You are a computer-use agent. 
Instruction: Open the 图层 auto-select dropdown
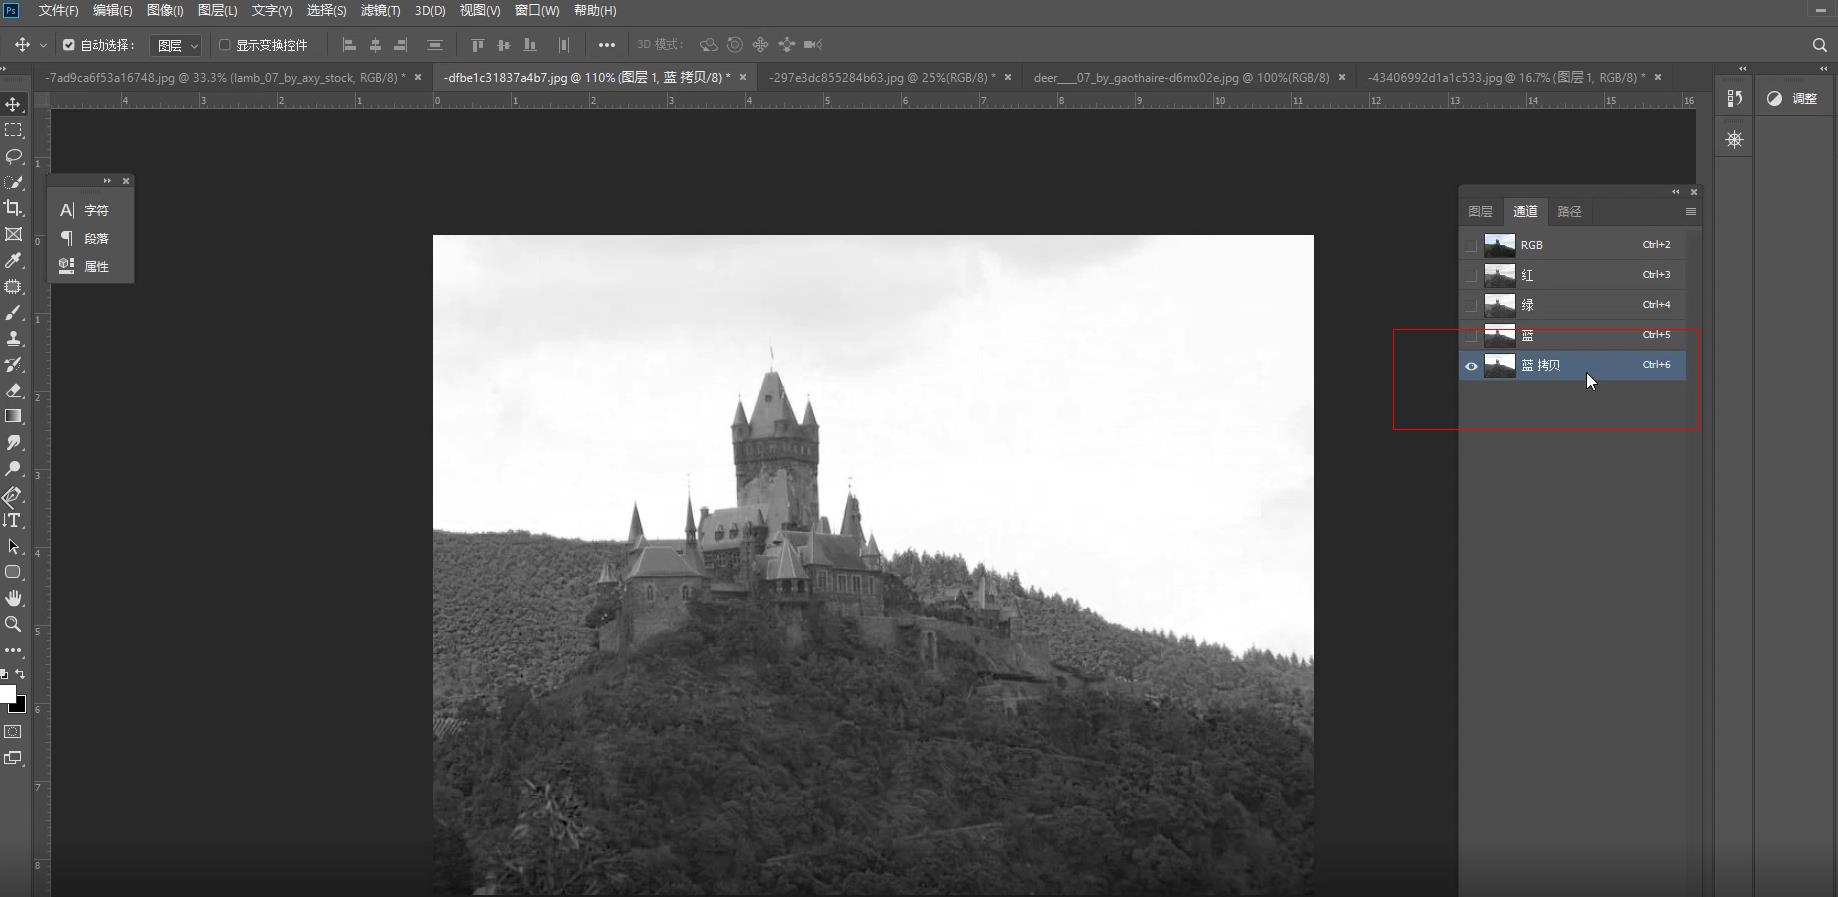[178, 46]
